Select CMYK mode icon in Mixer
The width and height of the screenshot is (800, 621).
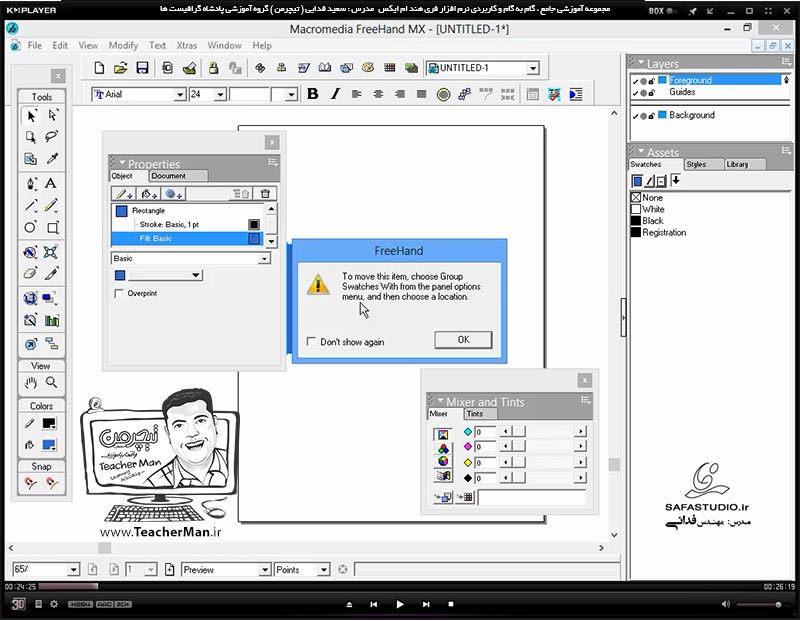point(443,434)
